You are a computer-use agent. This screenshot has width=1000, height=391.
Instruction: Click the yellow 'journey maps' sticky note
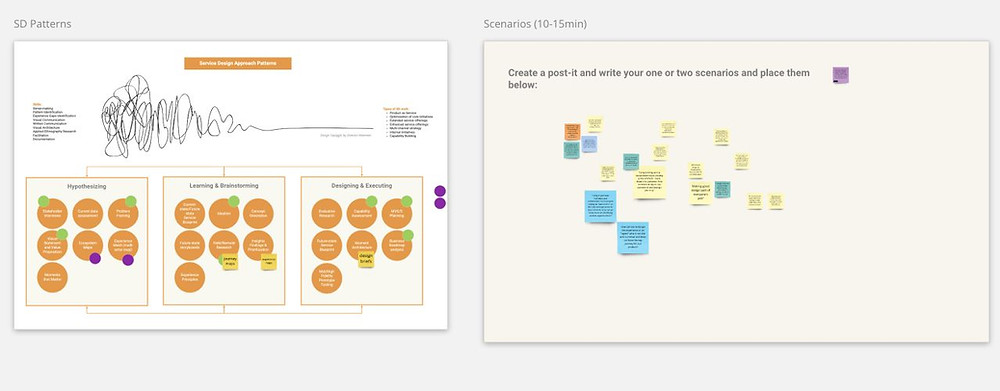pyautogui.click(x=230, y=262)
